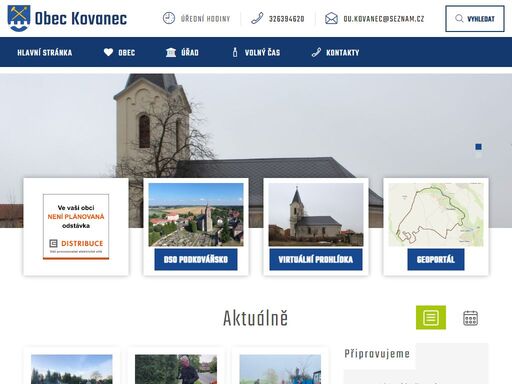The height and width of the screenshot is (384, 512).
Task: Select the first blue slider indicator dot
Action: [x=478, y=147]
